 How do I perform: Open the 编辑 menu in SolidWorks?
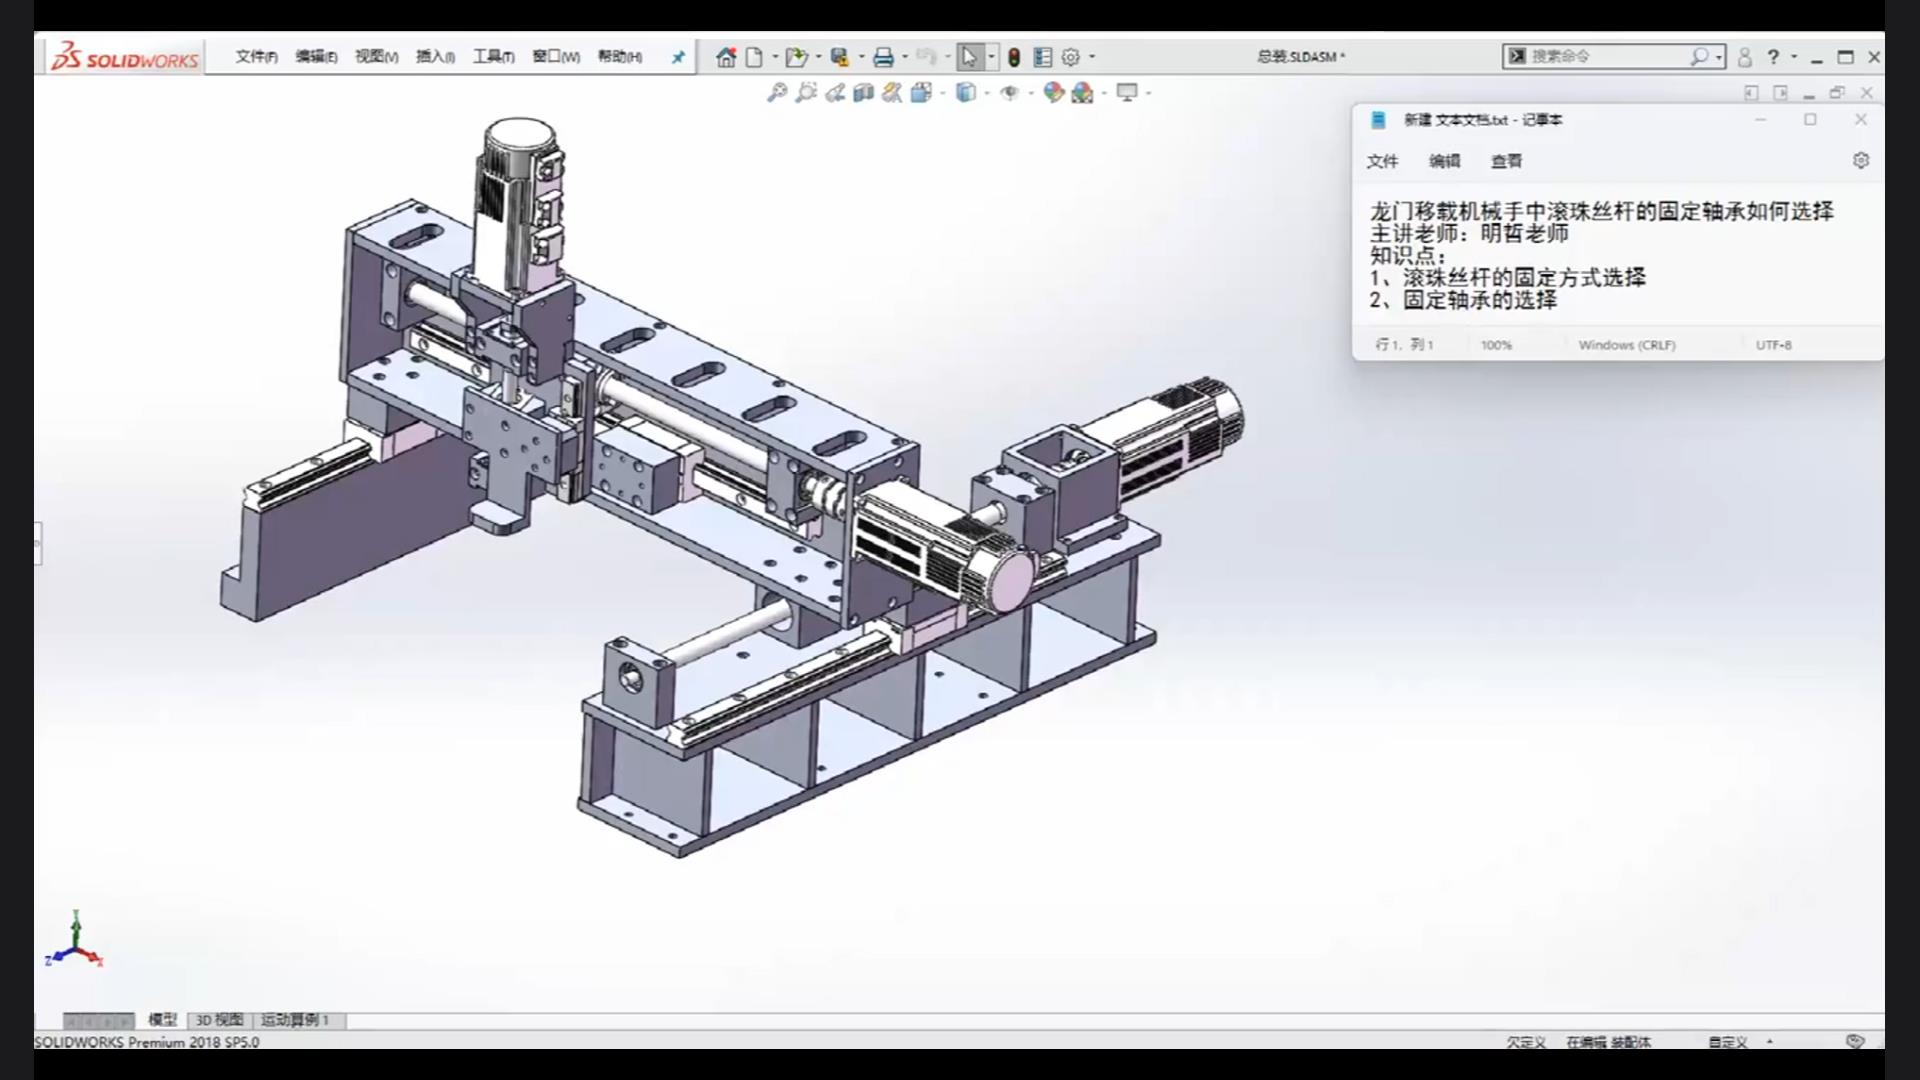pyautogui.click(x=316, y=57)
